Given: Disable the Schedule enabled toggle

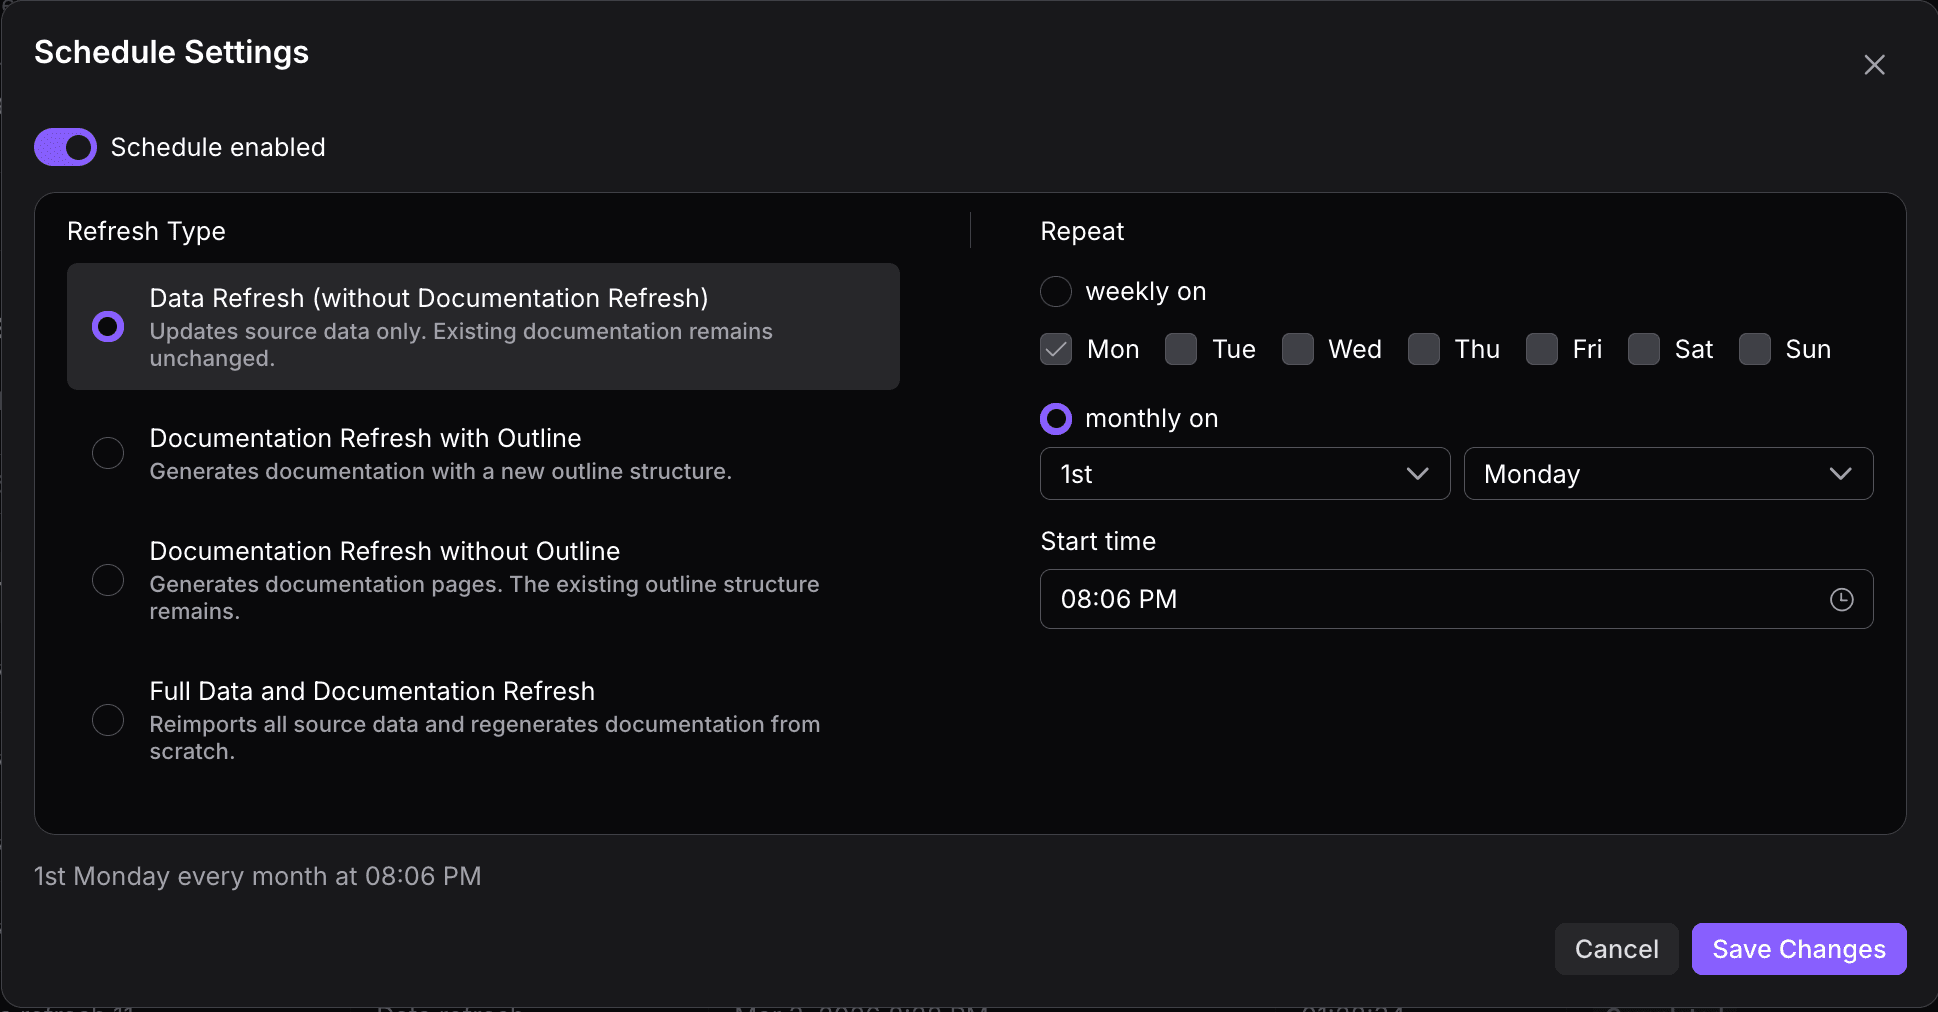Looking at the screenshot, I should [64, 147].
